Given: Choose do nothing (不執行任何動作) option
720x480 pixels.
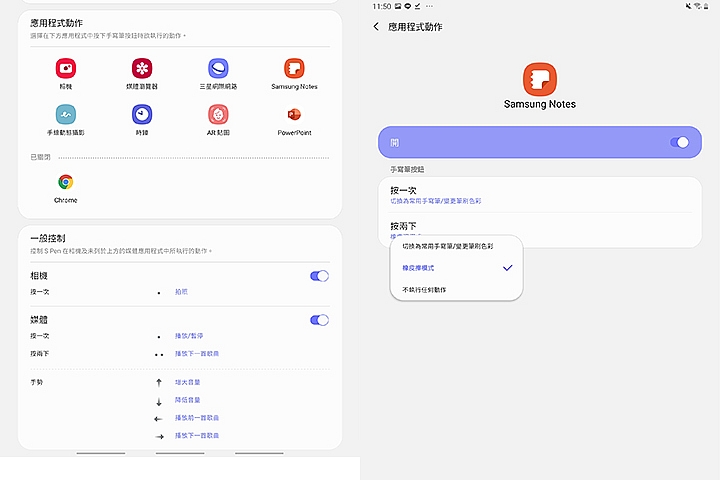Looking at the screenshot, I should point(456,290).
